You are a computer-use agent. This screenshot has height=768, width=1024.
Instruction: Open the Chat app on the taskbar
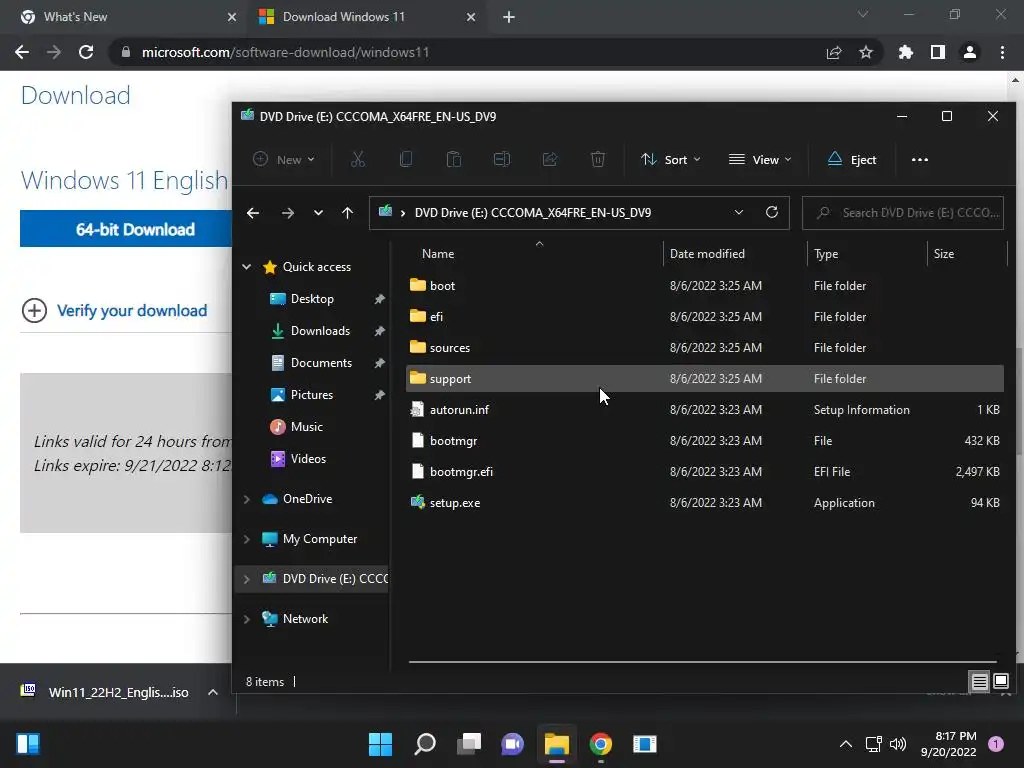[513, 744]
